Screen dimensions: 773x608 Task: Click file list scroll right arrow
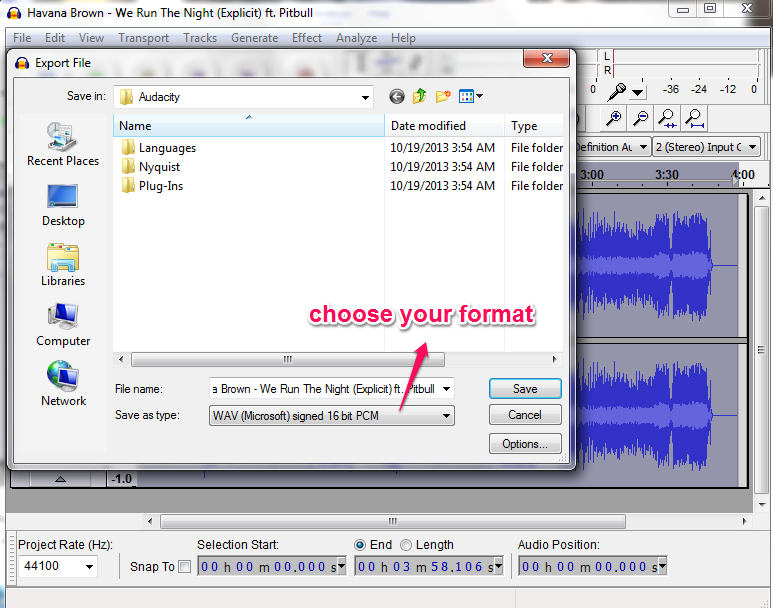(555, 359)
